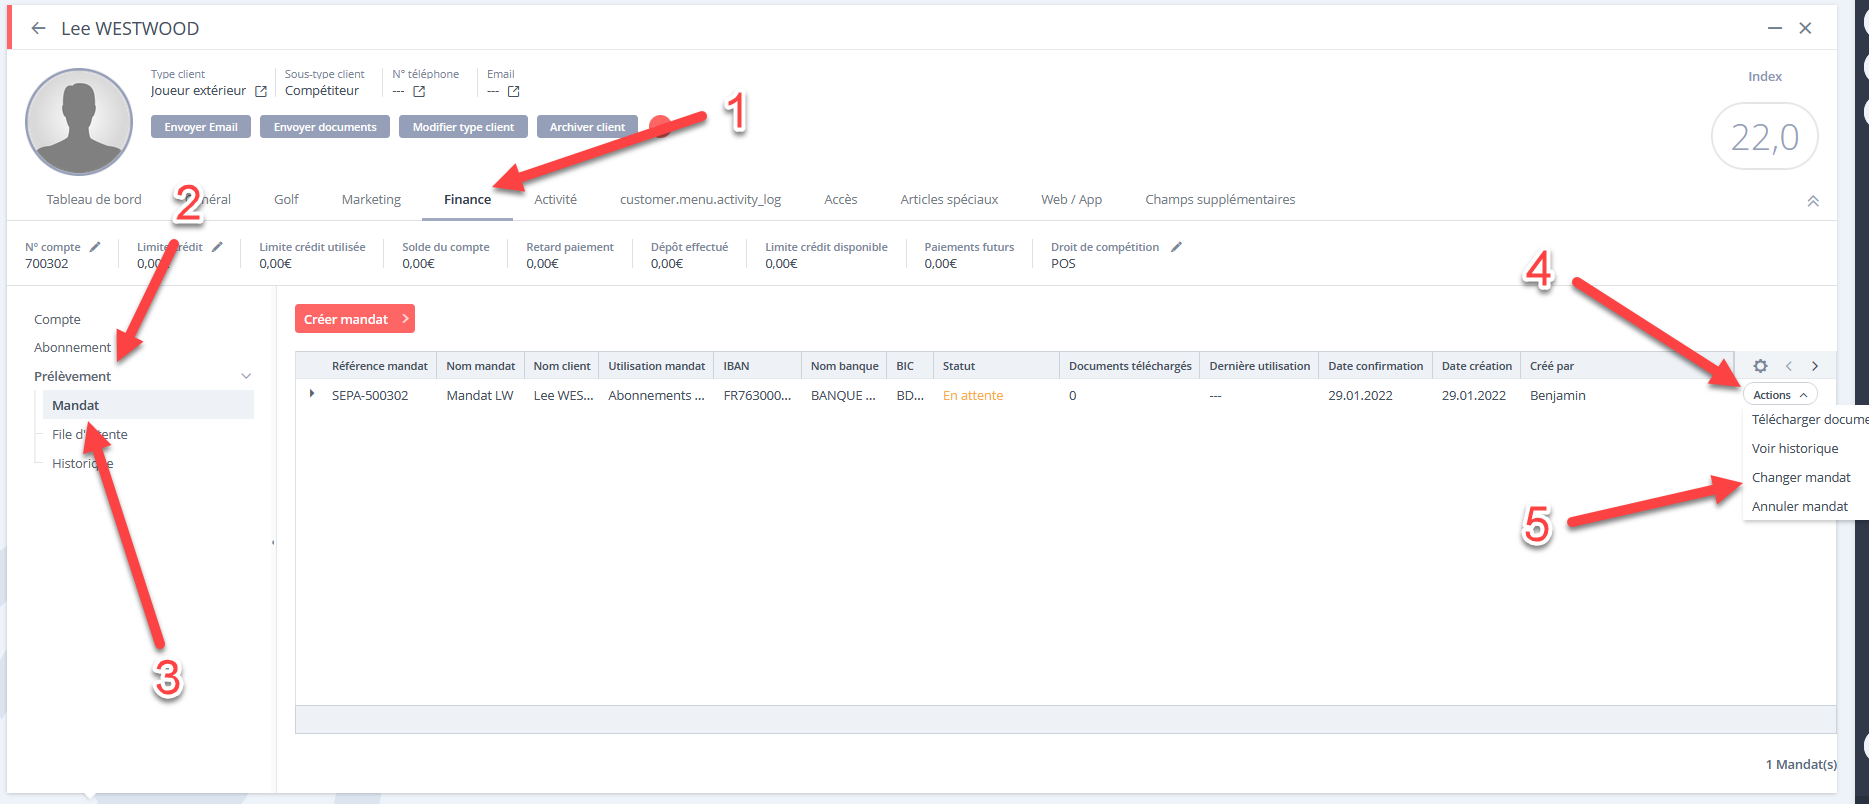The image size is (1869, 804).
Task: Collapse the header with double chevron
Action: coord(1813,201)
